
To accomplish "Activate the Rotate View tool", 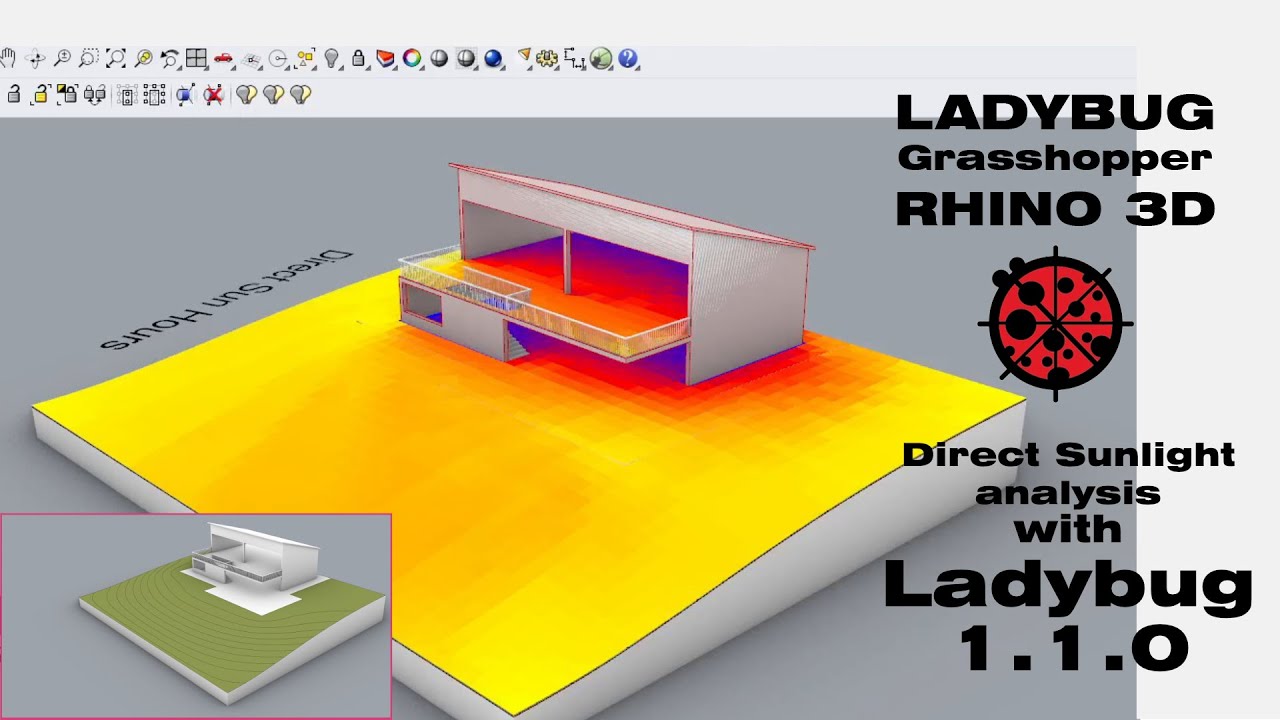I will (35, 58).
